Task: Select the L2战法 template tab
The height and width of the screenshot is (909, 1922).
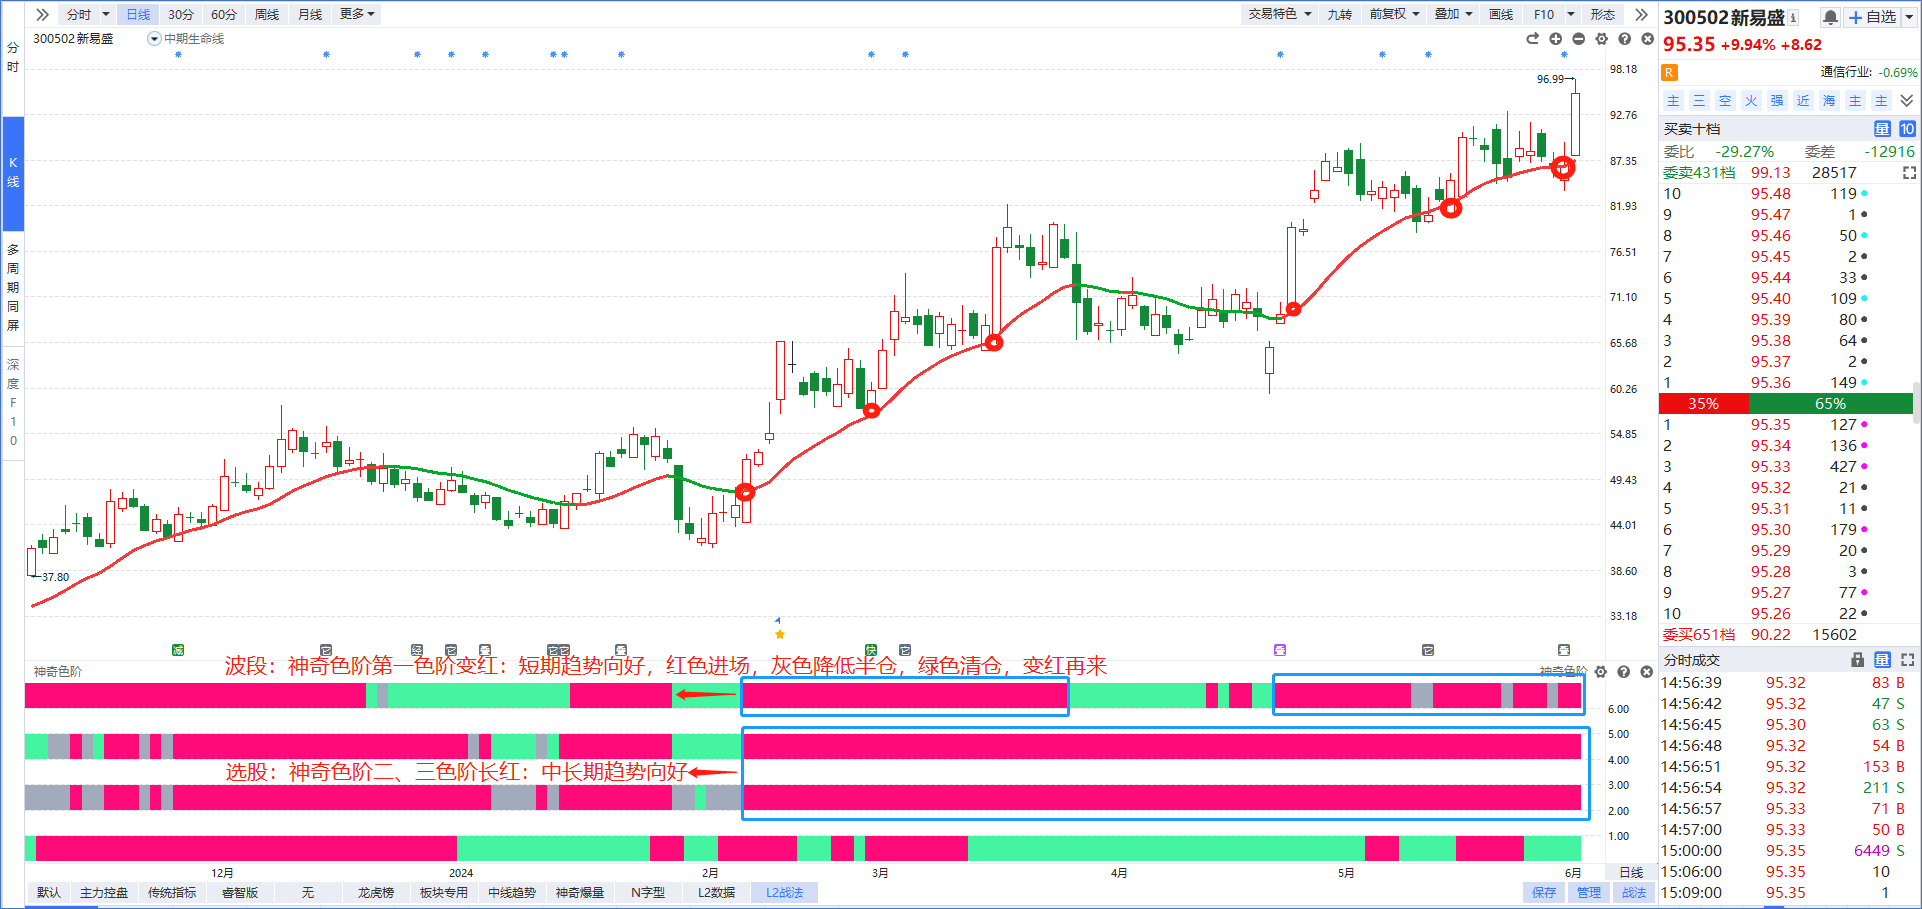Action: coord(785,892)
